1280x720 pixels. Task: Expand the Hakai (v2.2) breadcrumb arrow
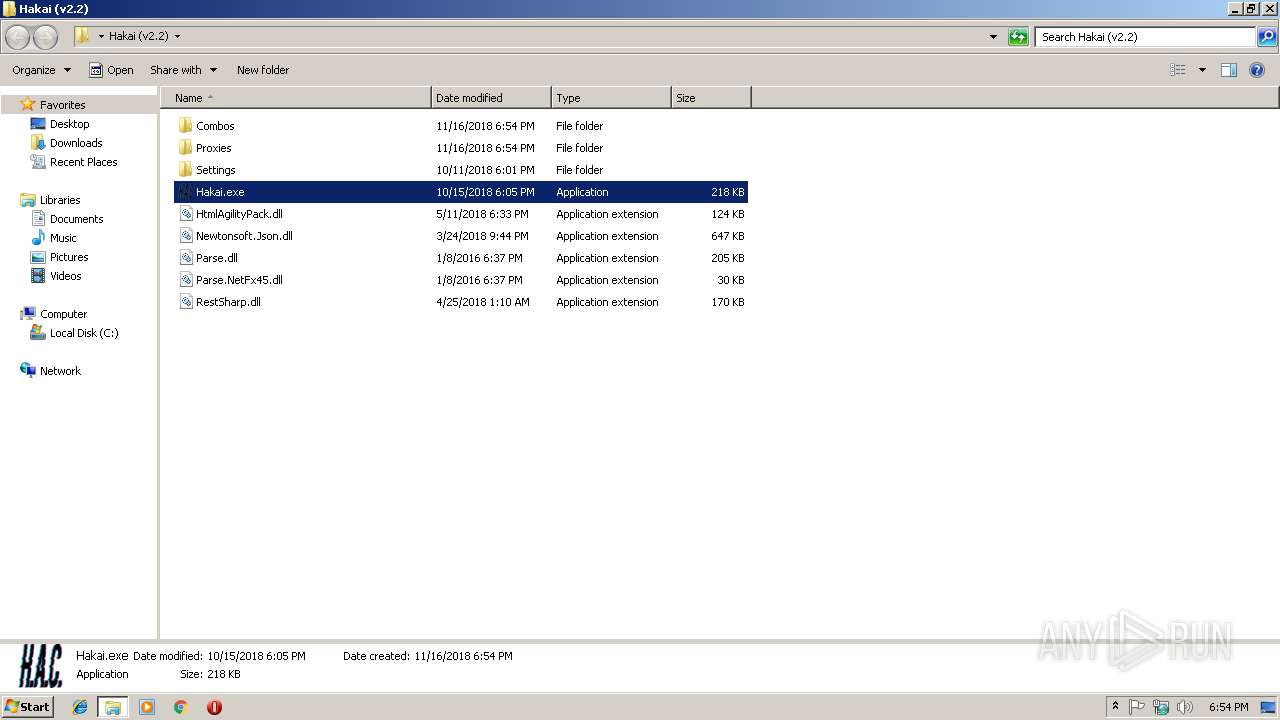[177, 37]
